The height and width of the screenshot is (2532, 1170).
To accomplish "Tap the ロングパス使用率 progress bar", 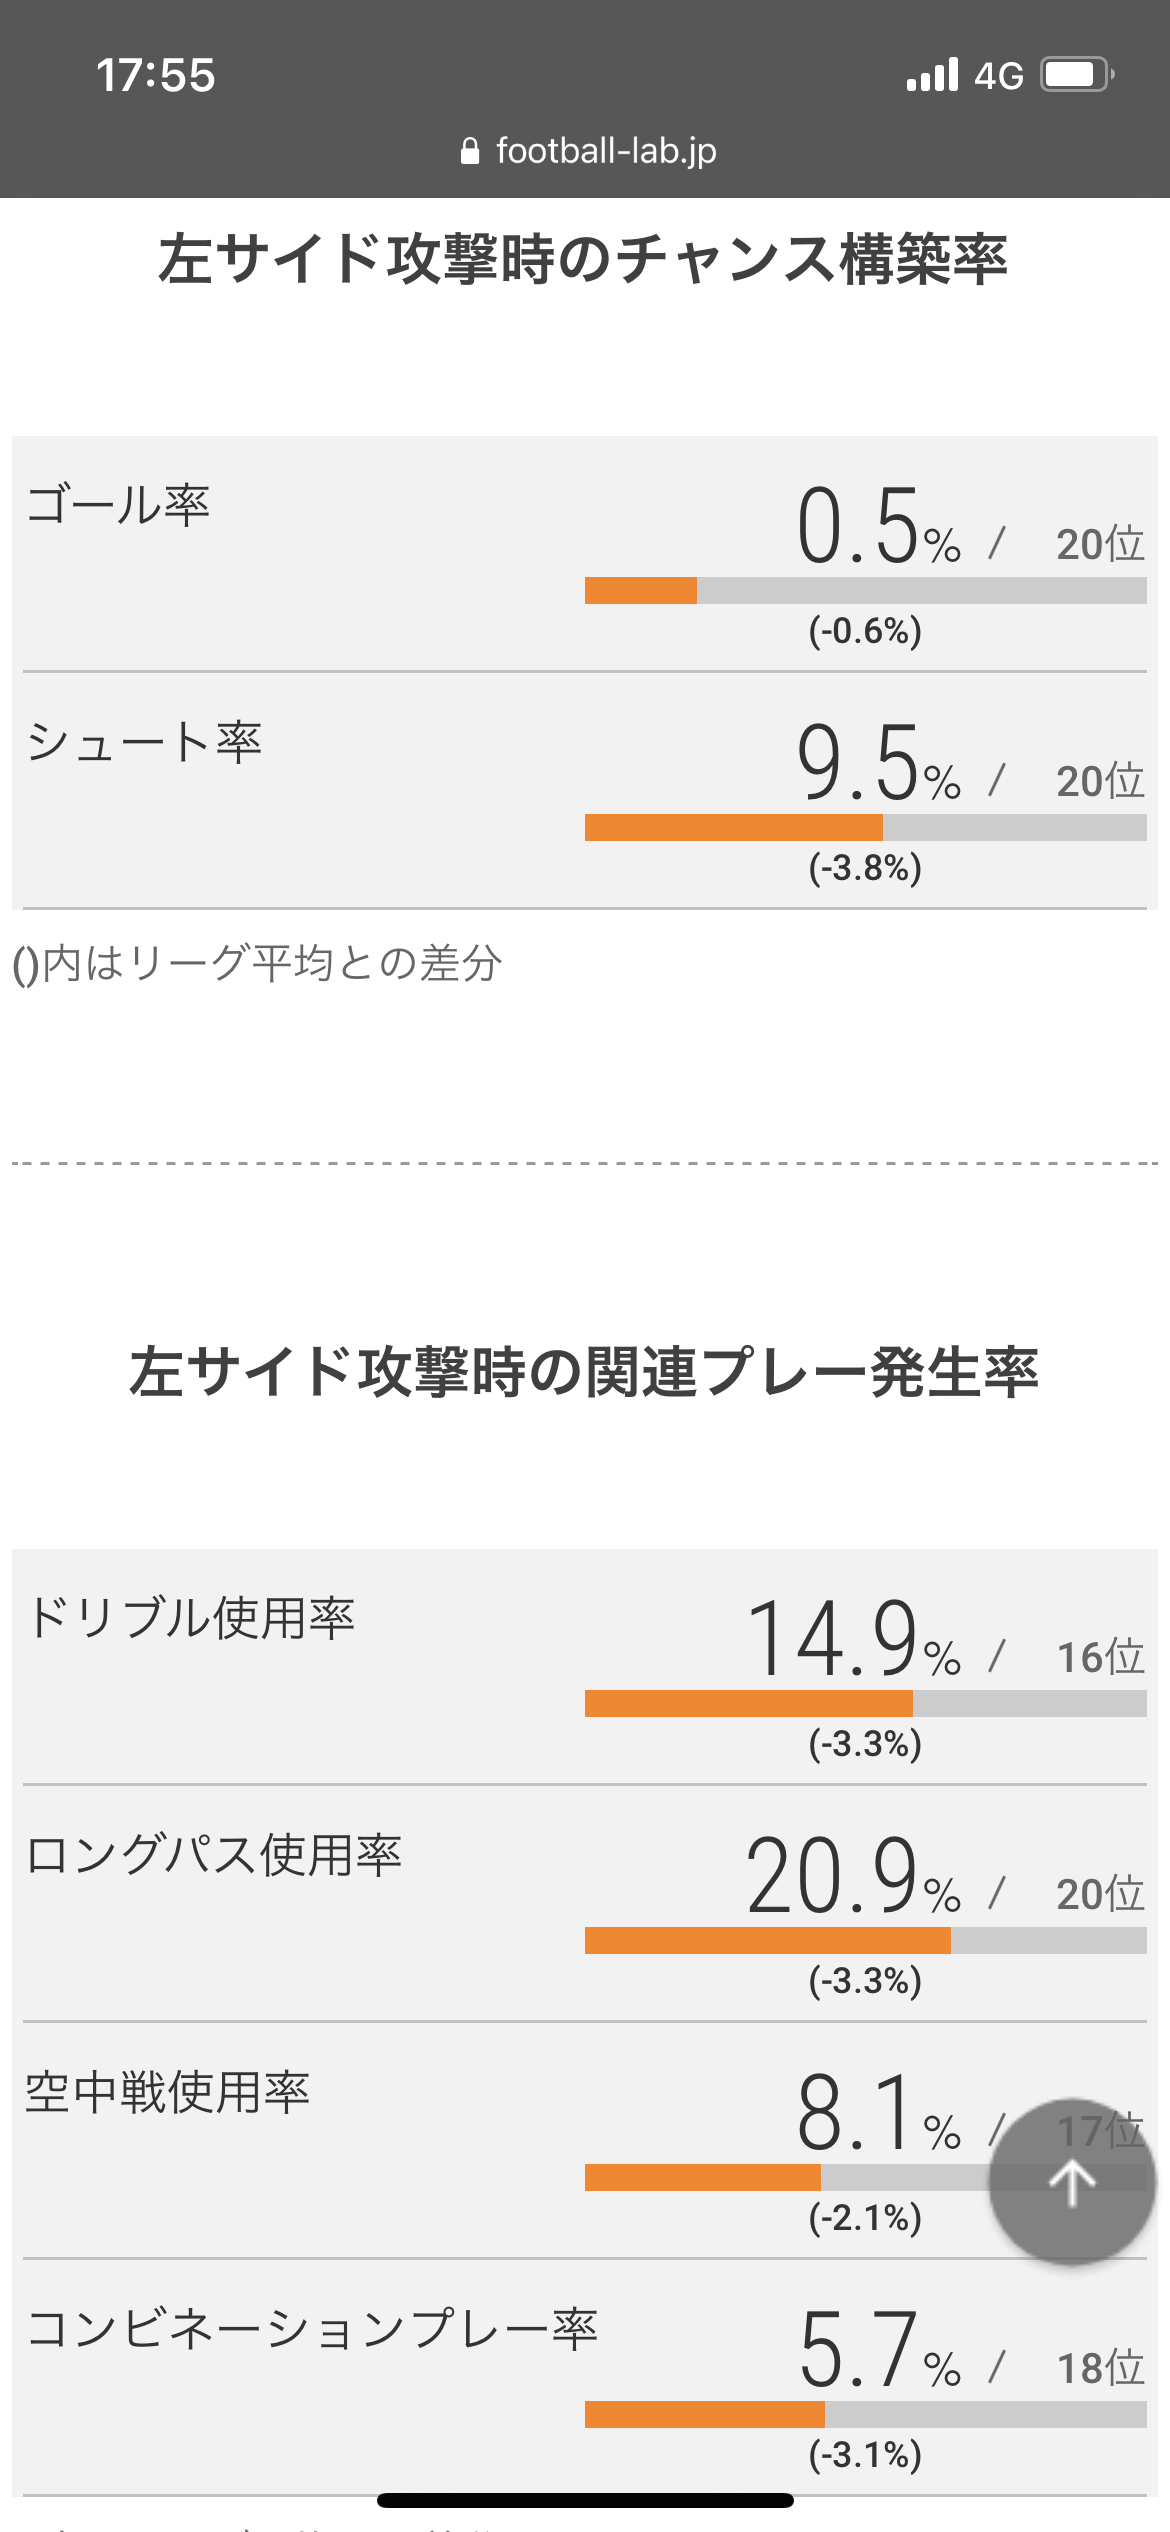I will [866, 1940].
